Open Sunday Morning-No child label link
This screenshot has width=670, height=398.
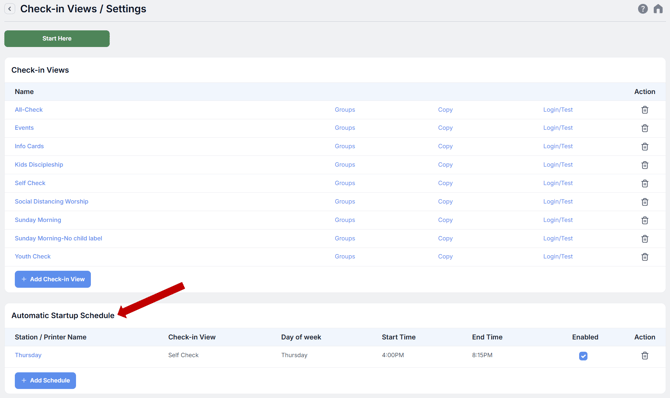[x=59, y=238]
